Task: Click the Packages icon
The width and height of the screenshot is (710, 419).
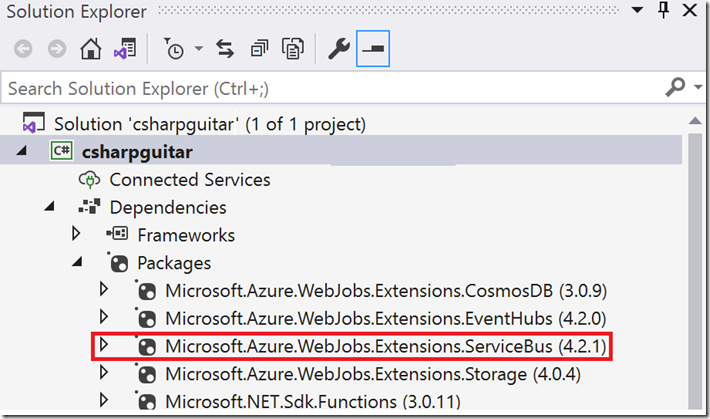Action: pyautogui.click(x=118, y=262)
